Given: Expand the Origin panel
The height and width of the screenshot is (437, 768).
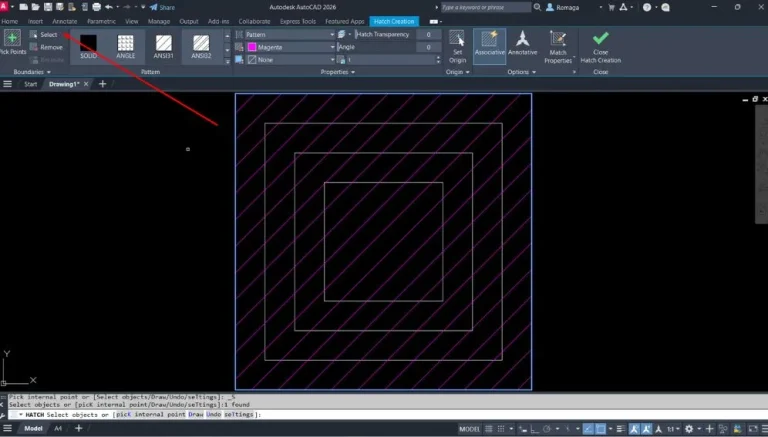Looking at the screenshot, I should tap(457, 72).
